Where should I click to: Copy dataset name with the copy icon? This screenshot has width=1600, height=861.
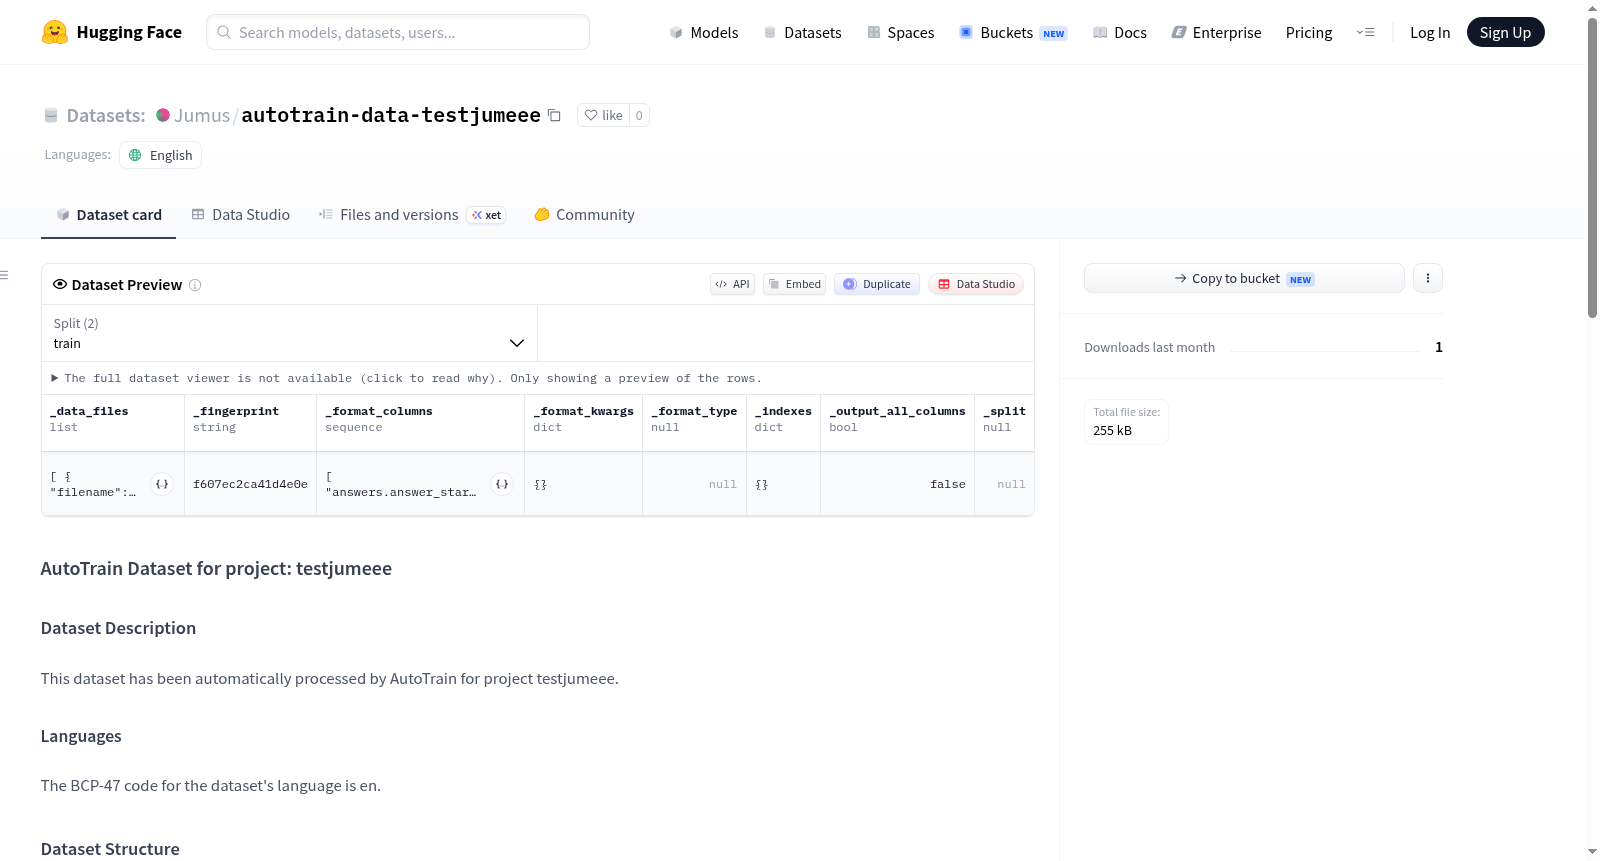554,115
